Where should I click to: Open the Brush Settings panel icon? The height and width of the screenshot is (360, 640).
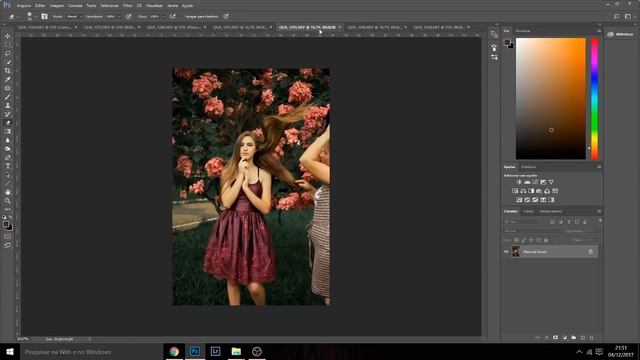click(x=44, y=16)
